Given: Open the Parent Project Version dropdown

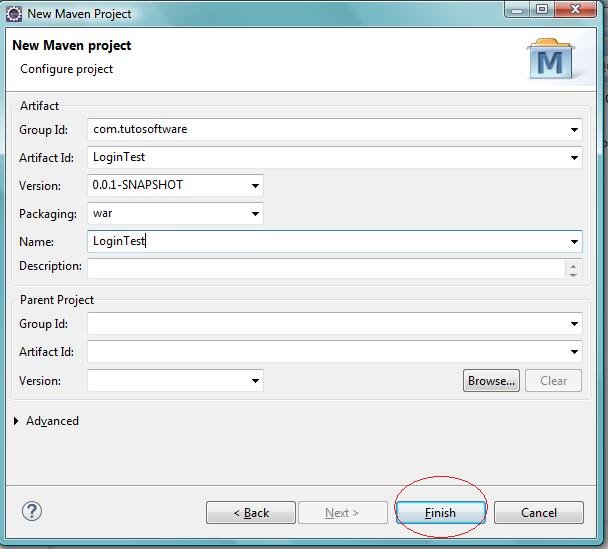Looking at the screenshot, I should 255,381.
